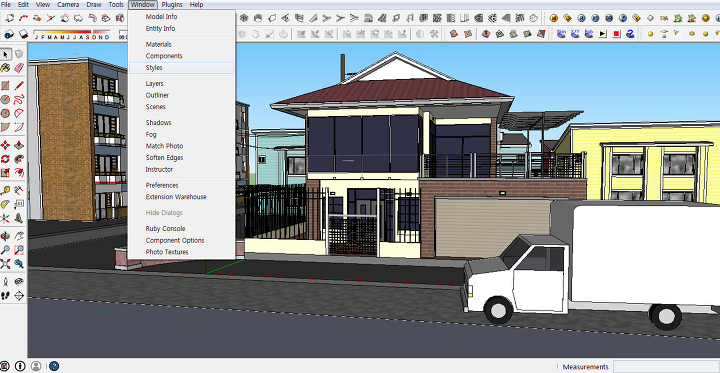Screen dimensions: 720x373
Task: Select the Zoom Window tool
Action: (x=19, y=250)
